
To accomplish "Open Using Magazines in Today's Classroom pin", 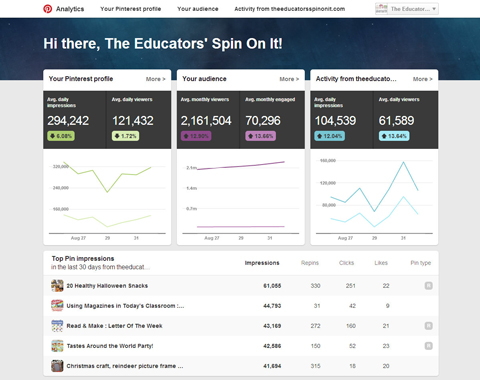I will [x=125, y=306].
